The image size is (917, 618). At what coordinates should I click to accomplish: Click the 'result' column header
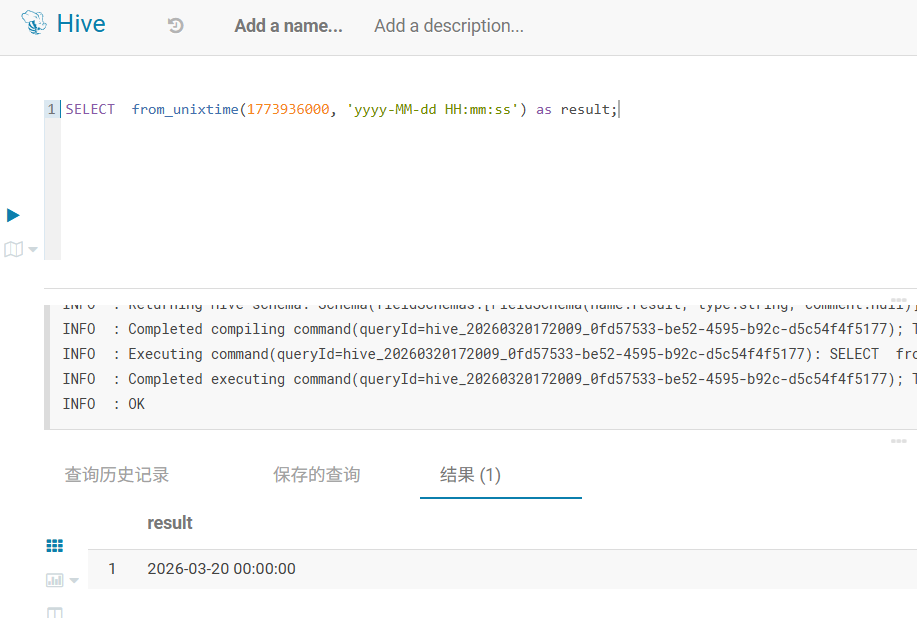[170, 523]
